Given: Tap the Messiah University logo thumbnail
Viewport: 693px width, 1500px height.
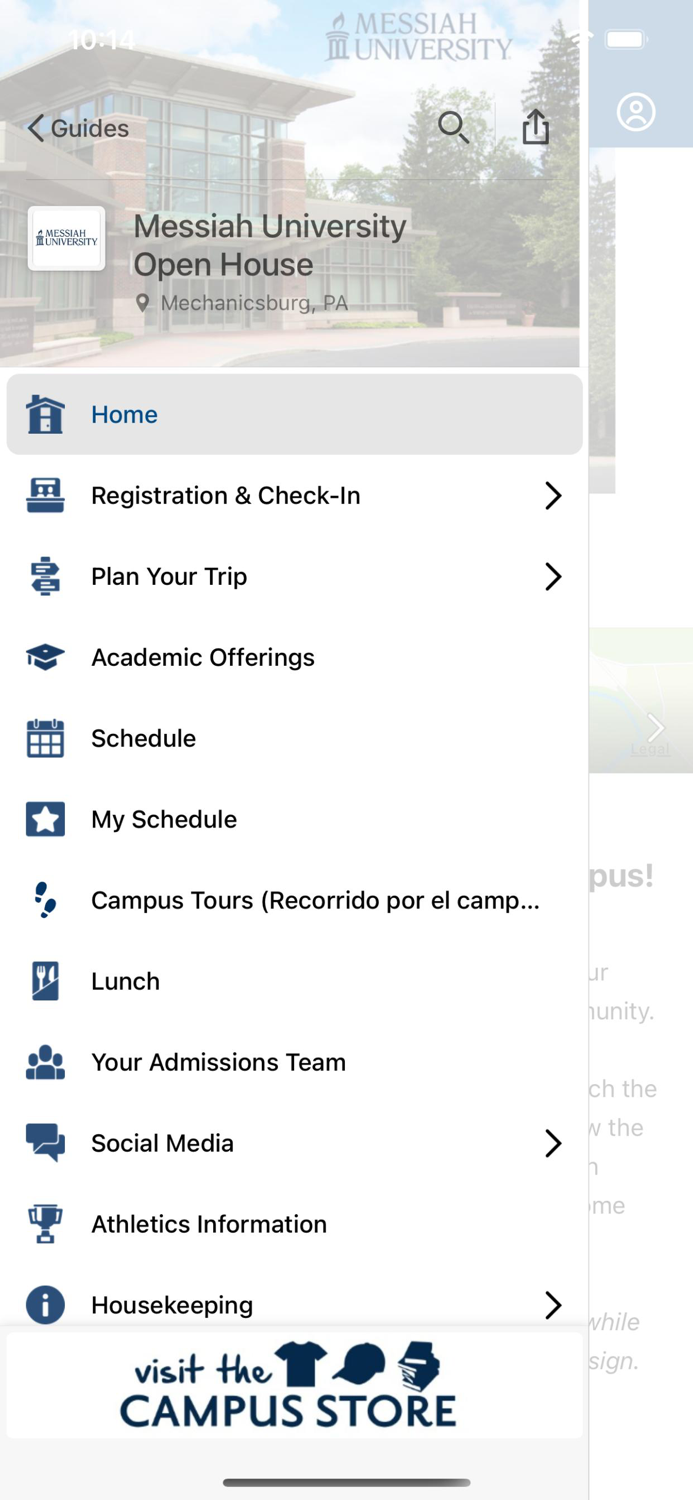Looking at the screenshot, I should (66, 239).
